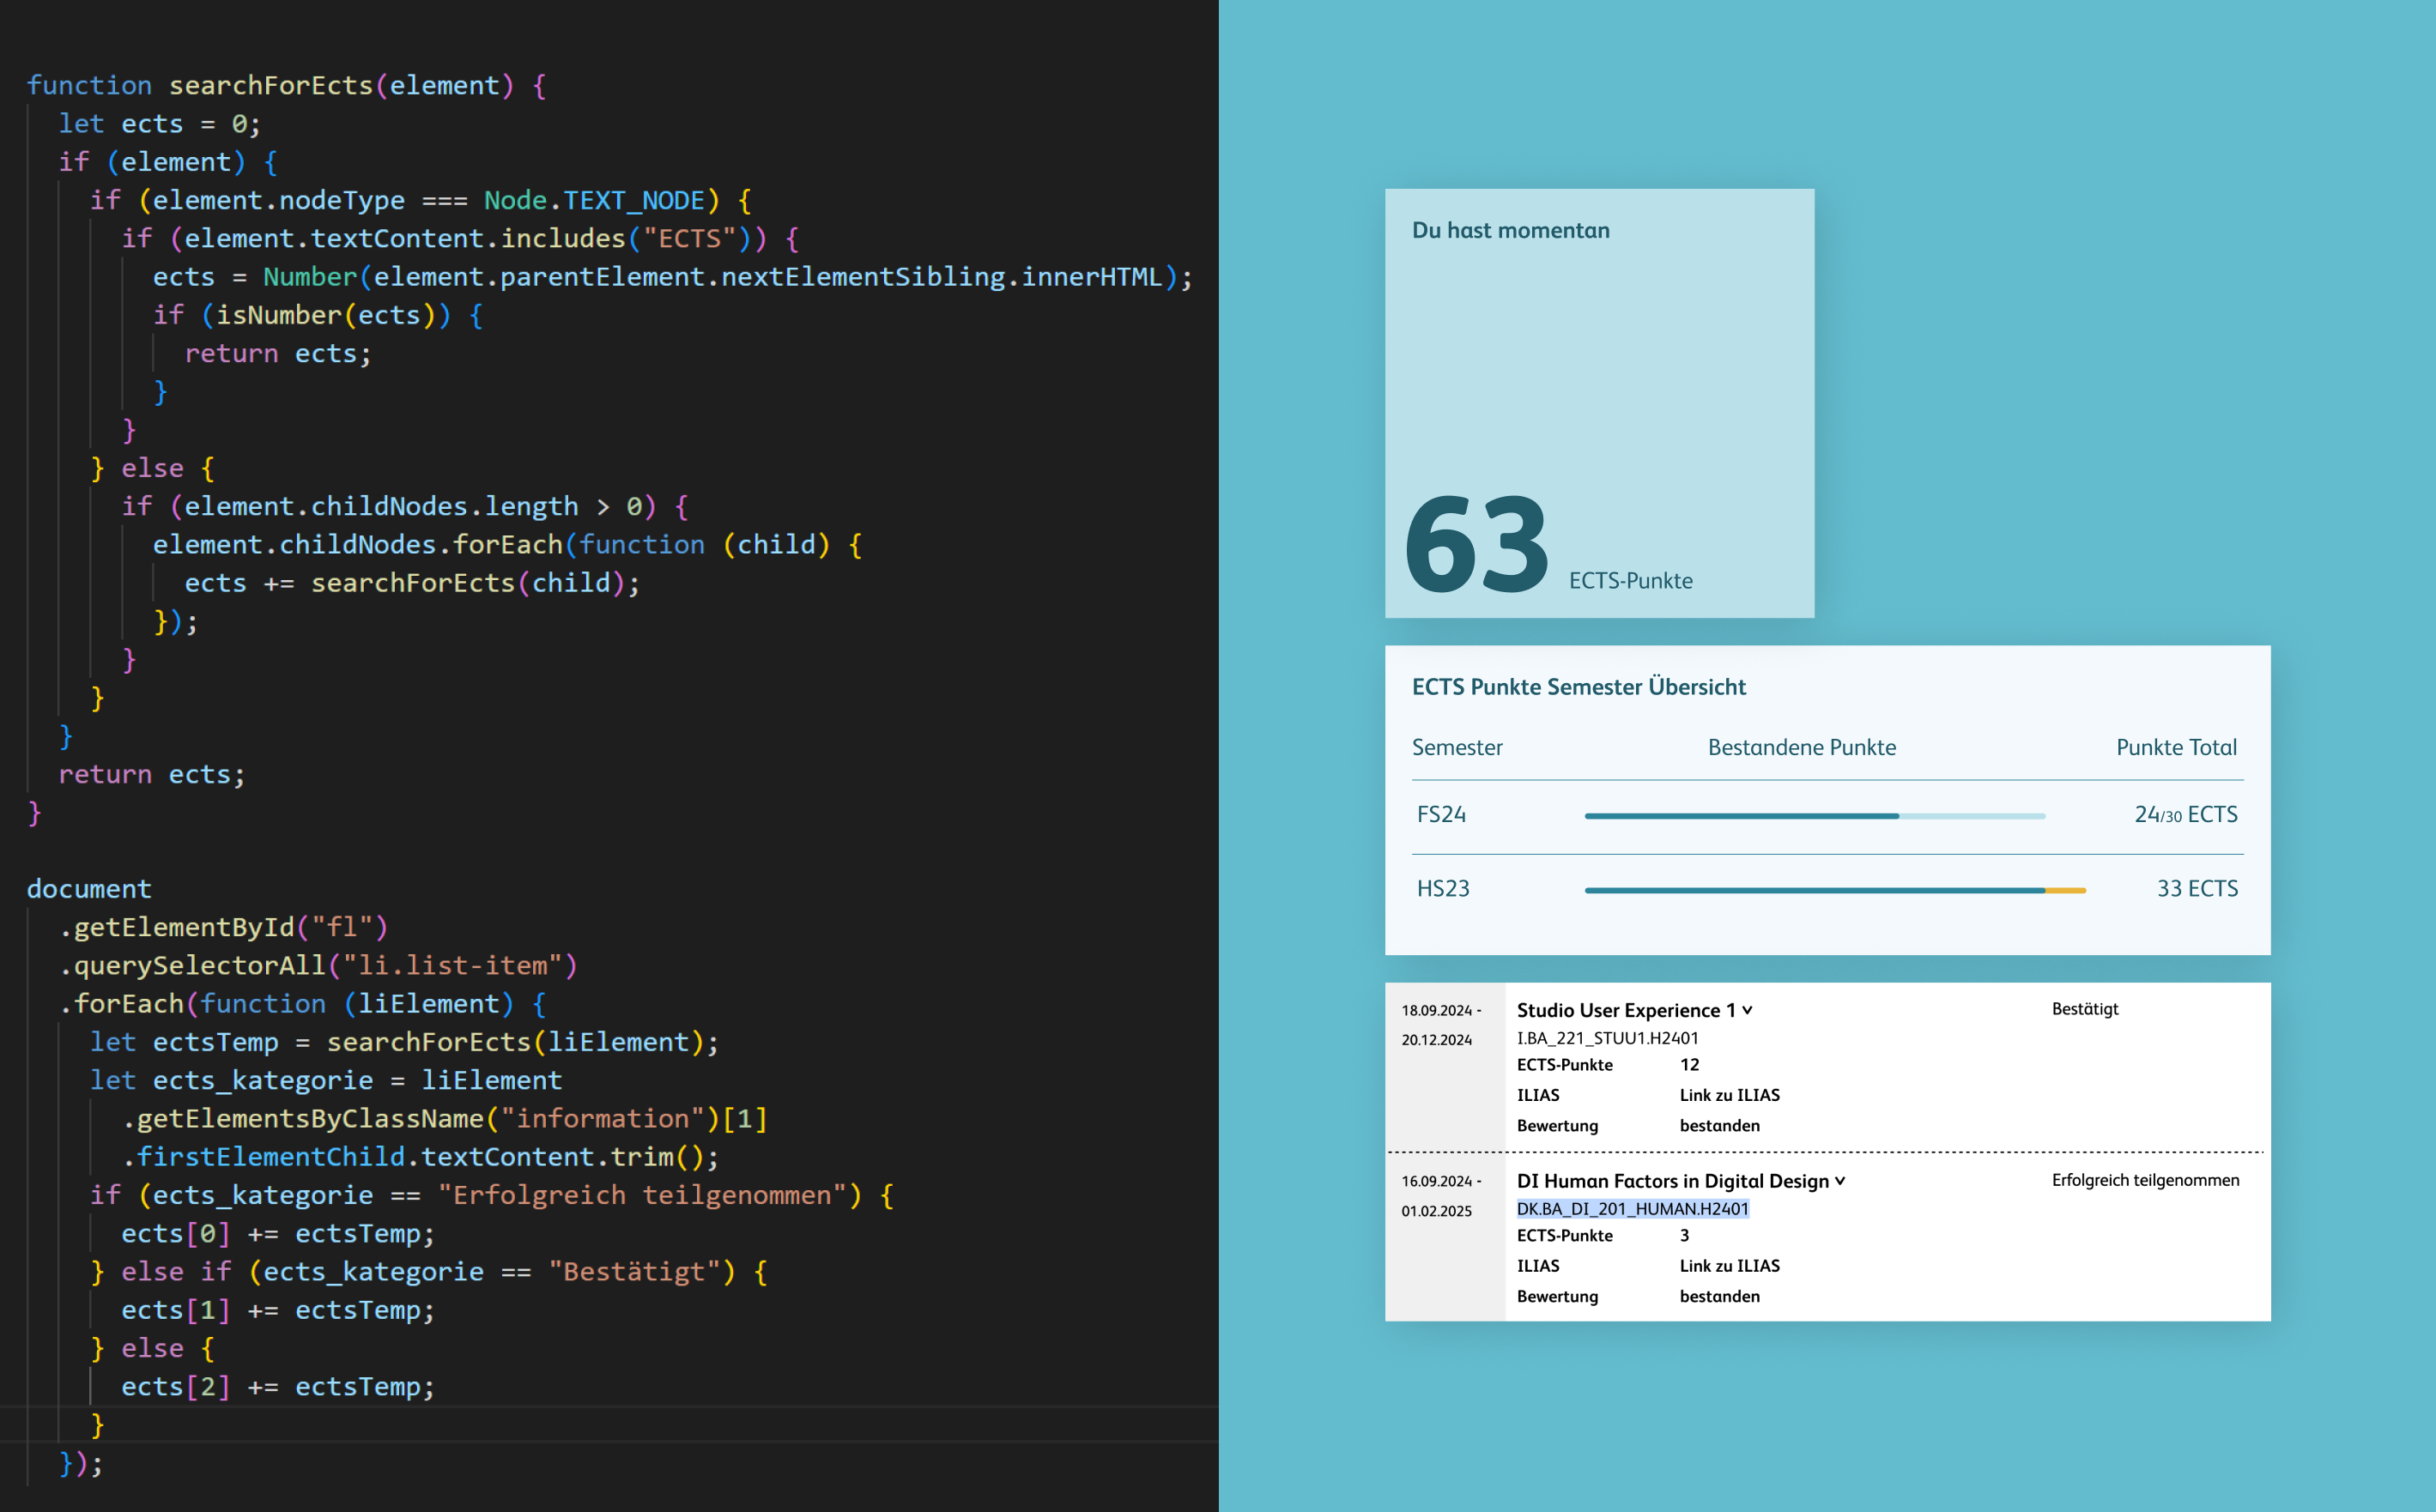Click 'bestanden' under DI Human Factors
Image resolution: width=2436 pixels, height=1512 pixels.
1719,1297
